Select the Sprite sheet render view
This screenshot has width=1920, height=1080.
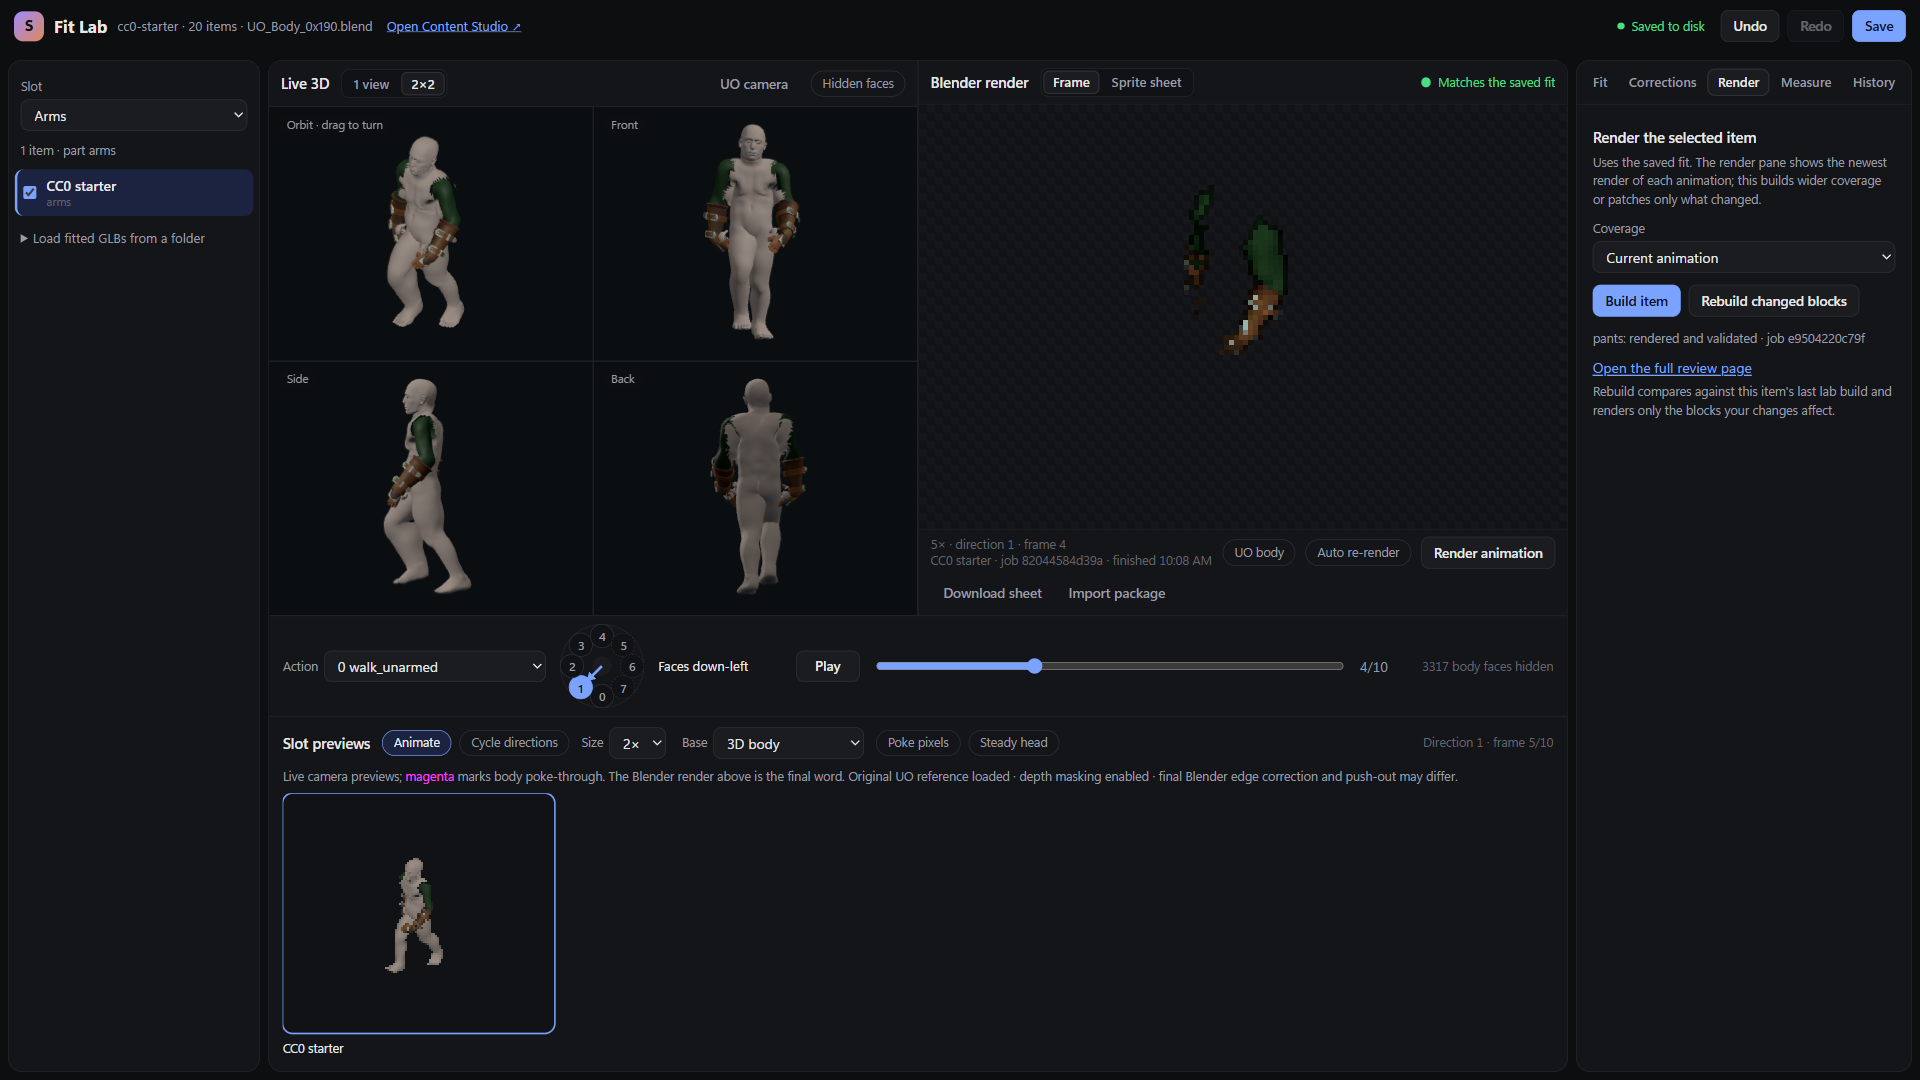[1146, 83]
